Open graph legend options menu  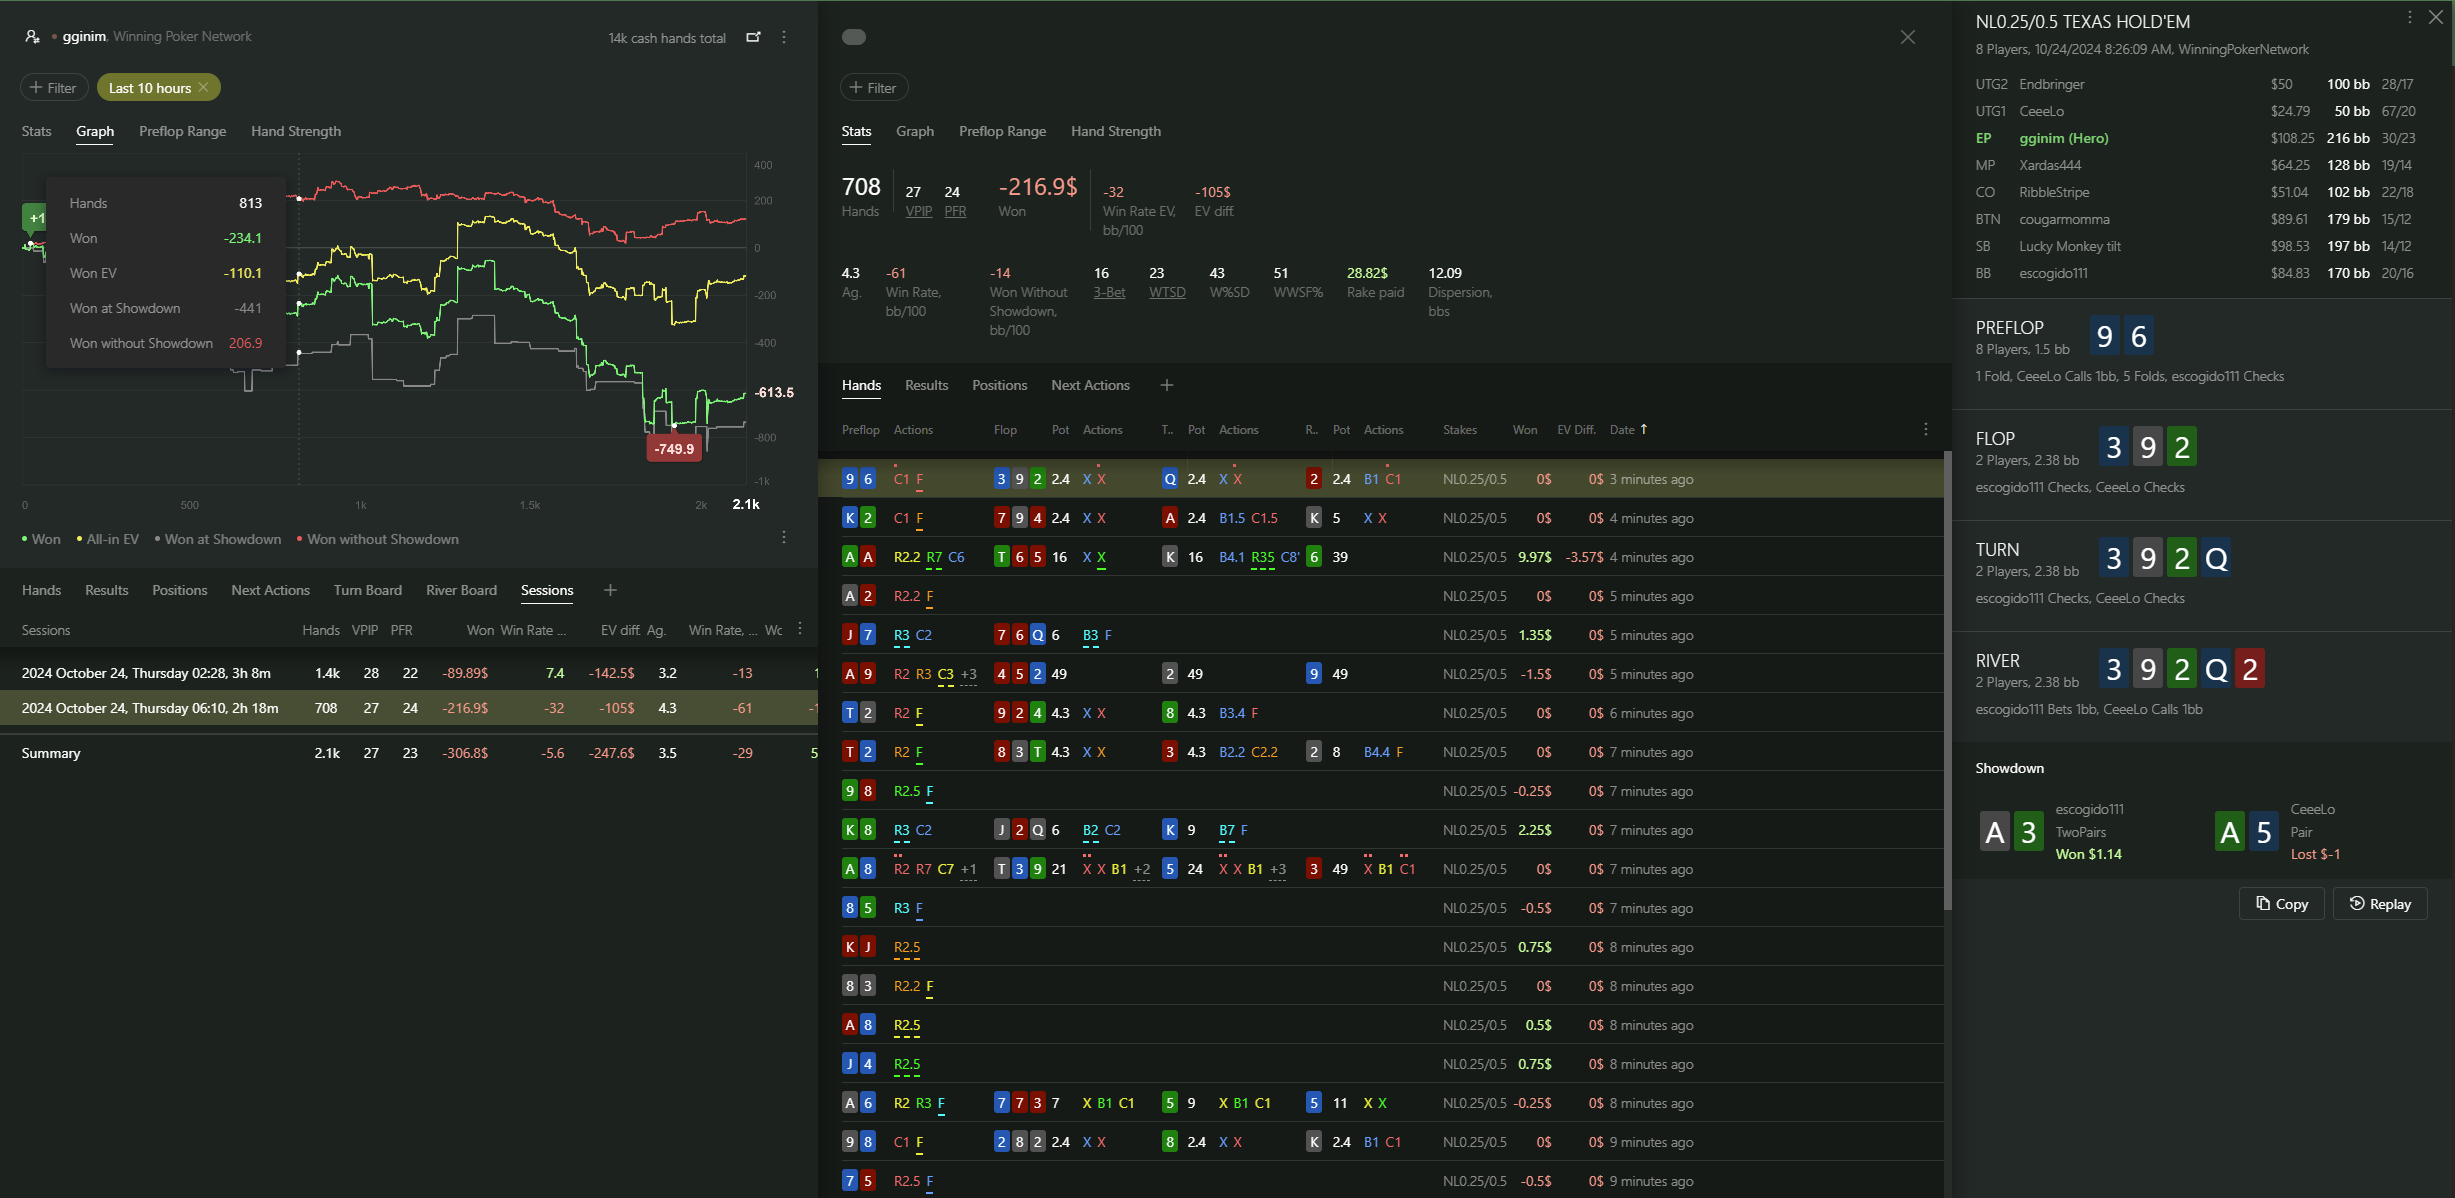(x=784, y=538)
